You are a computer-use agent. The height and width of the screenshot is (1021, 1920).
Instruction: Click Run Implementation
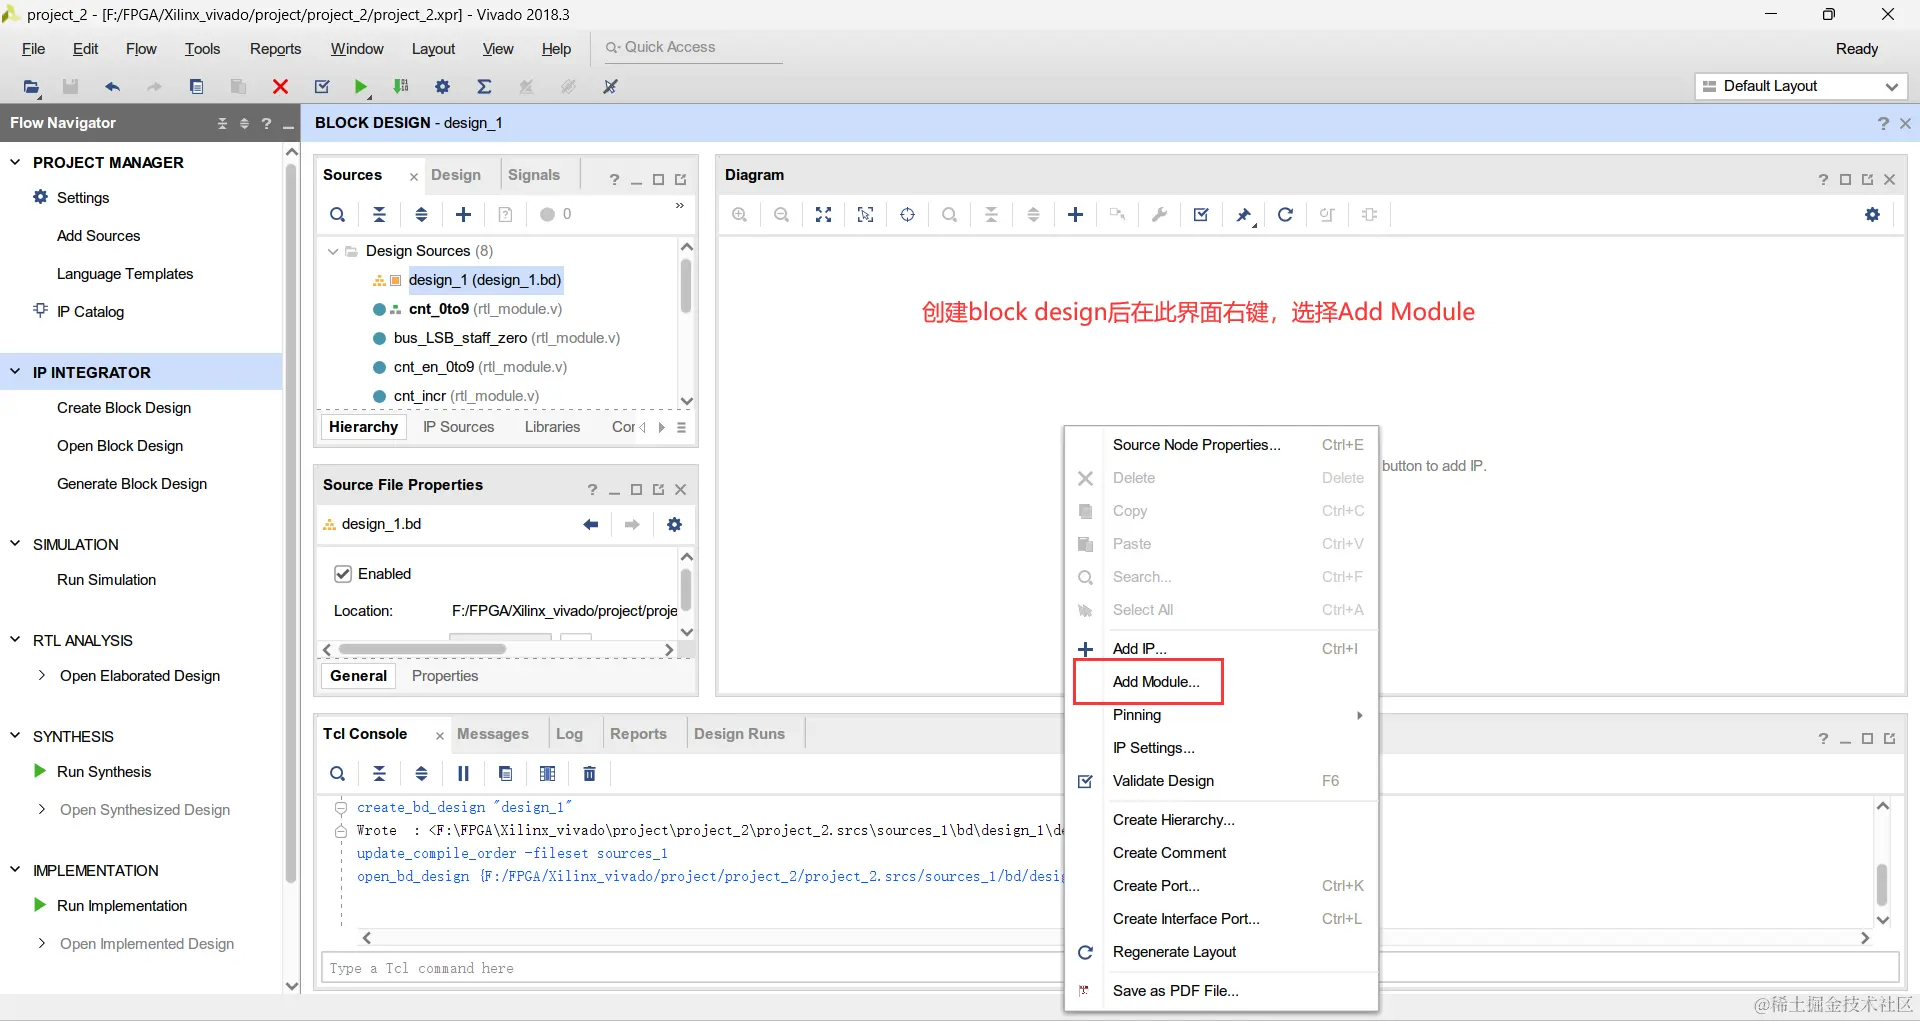point(122,906)
